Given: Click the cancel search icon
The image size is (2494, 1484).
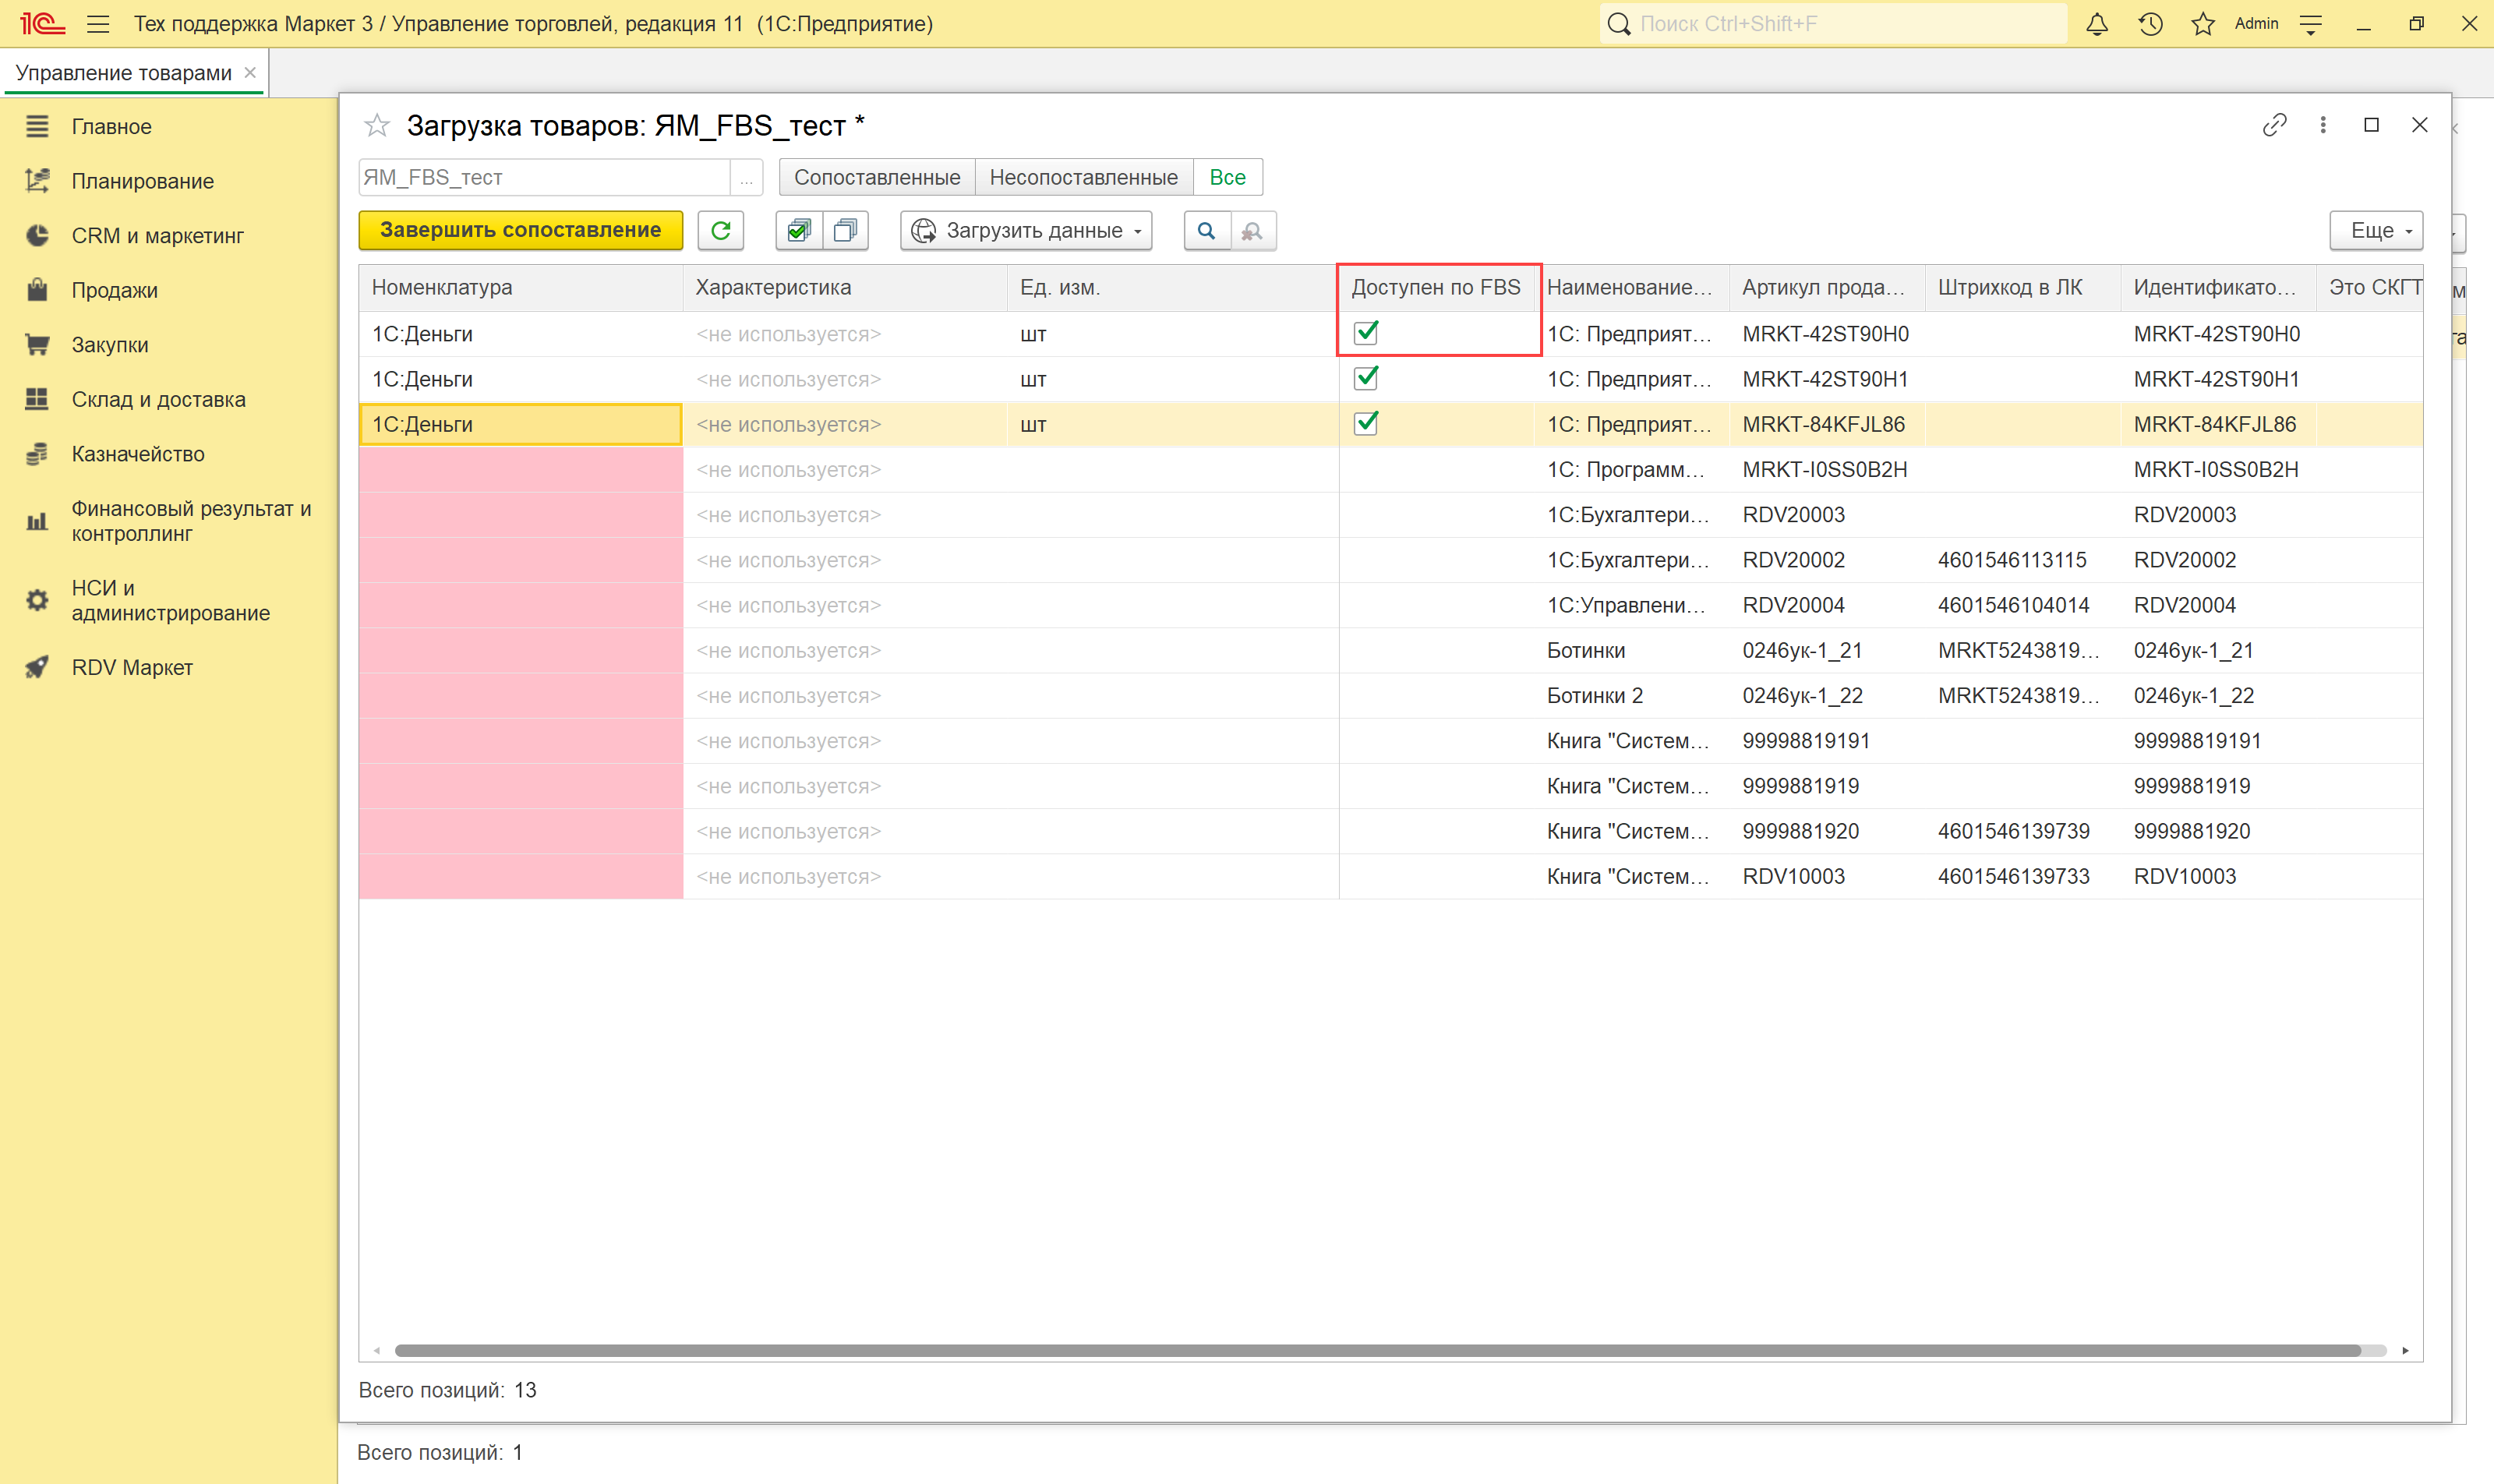Looking at the screenshot, I should pos(1252,231).
